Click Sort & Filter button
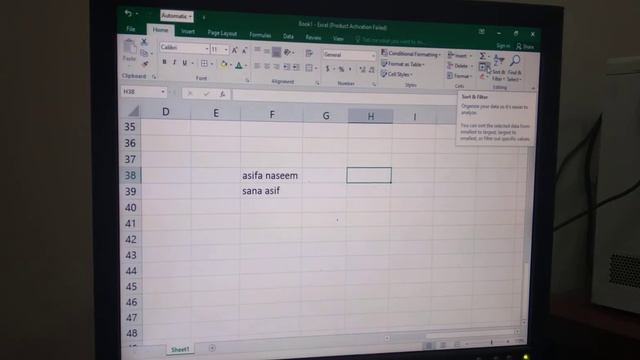The image size is (640, 360). coord(499,68)
